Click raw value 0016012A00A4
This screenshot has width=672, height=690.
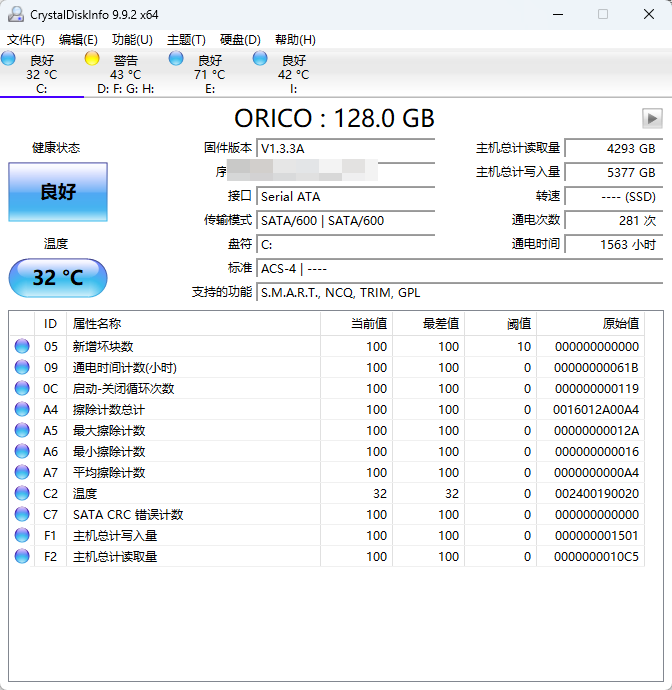(x=596, y=410)
